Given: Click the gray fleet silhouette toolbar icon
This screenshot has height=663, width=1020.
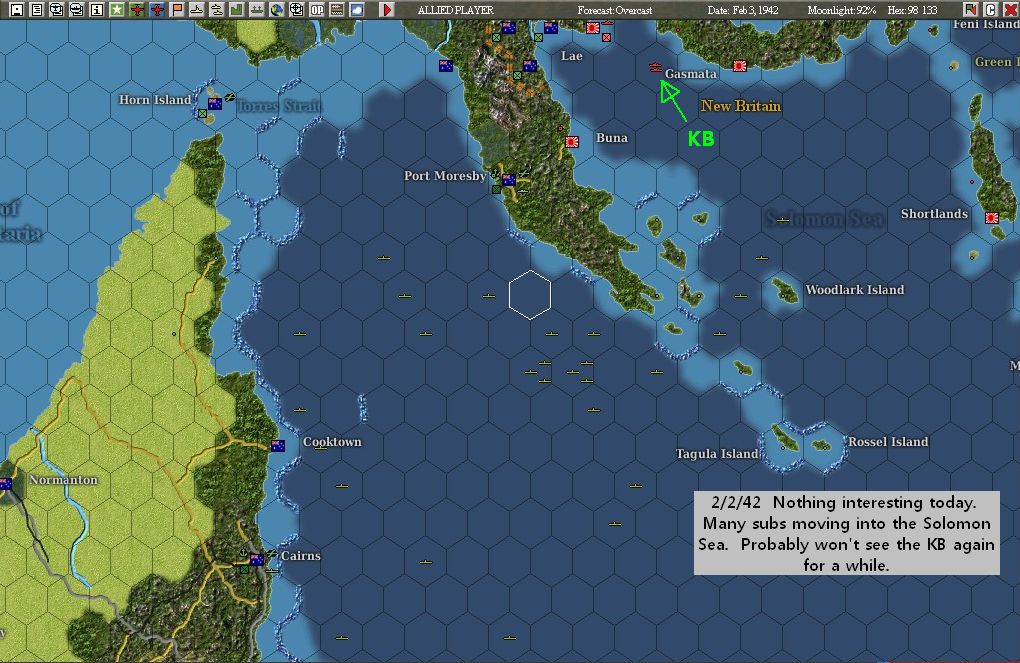Looking at the screenshot, I should (x=257, y=10).
